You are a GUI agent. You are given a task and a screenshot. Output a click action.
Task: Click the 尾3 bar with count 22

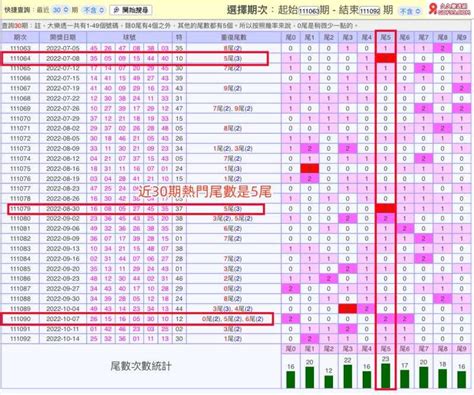[348, 377]
